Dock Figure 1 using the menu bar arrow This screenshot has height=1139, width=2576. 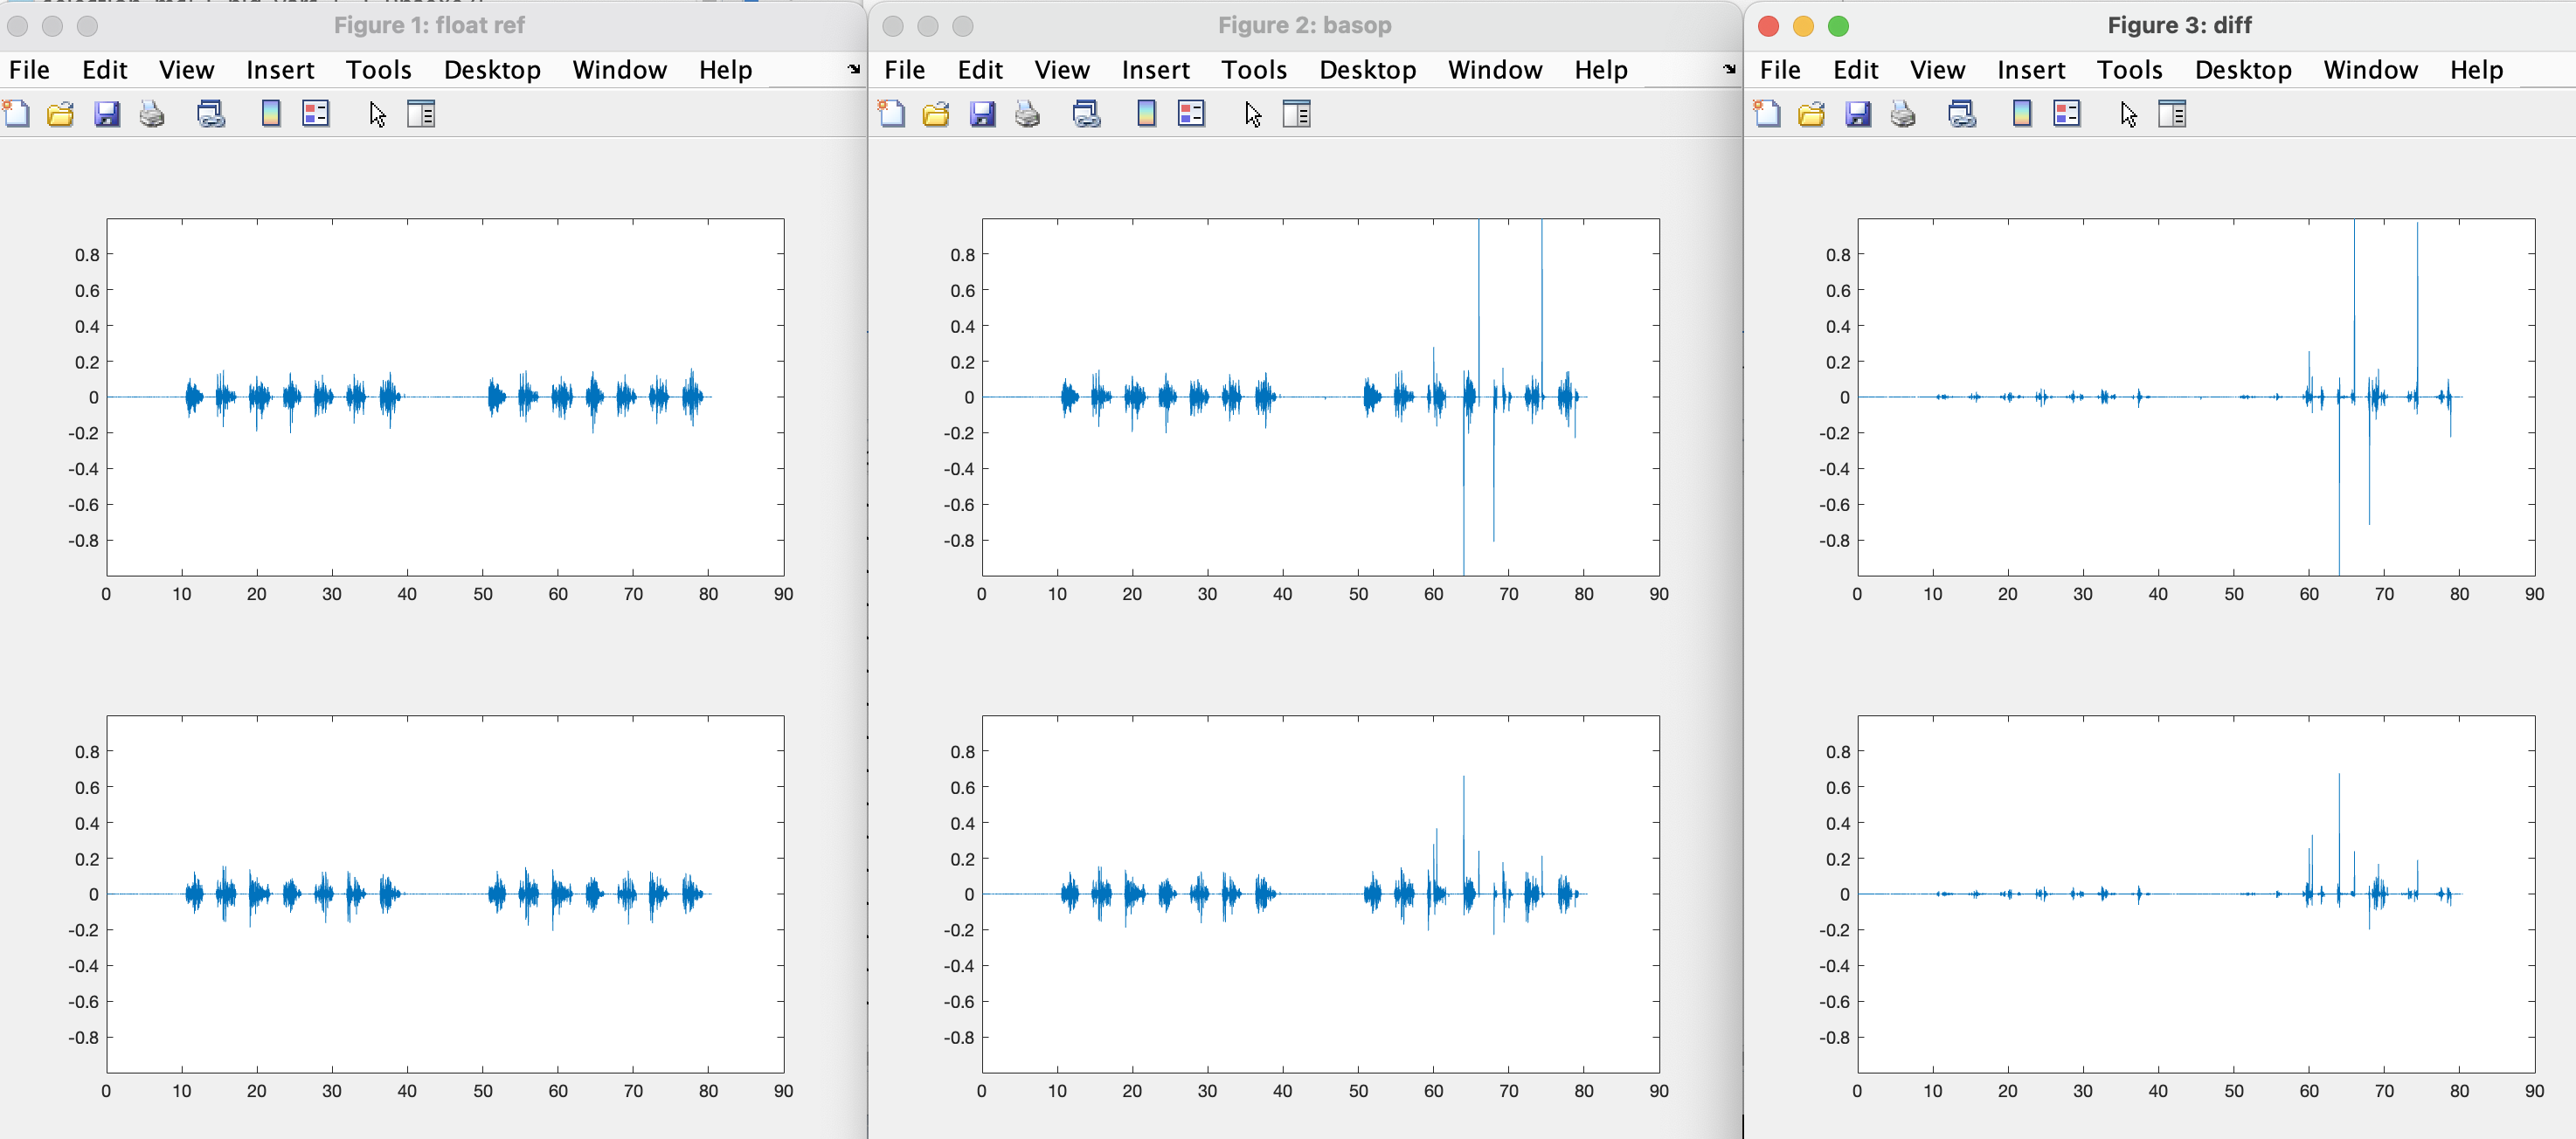853,69
